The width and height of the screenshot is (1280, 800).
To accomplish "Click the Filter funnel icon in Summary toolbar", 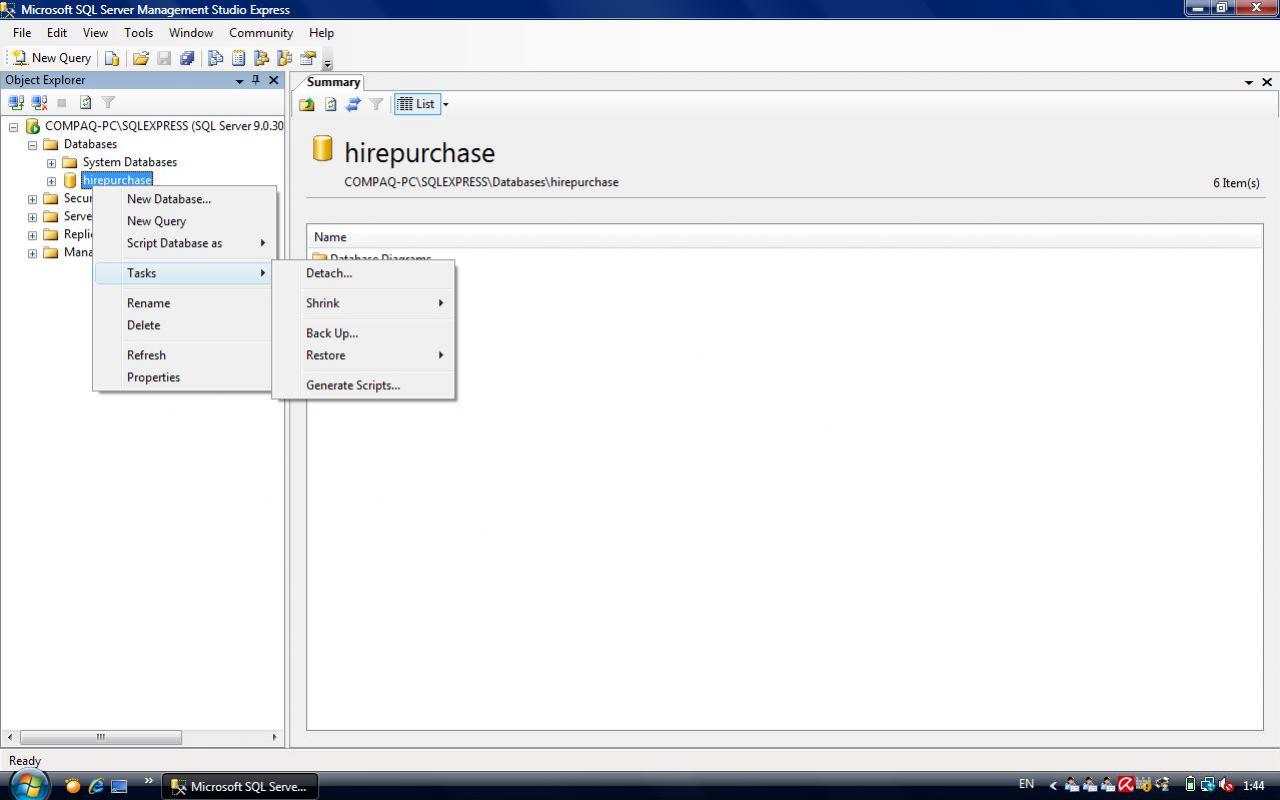I will click(376, 104).
